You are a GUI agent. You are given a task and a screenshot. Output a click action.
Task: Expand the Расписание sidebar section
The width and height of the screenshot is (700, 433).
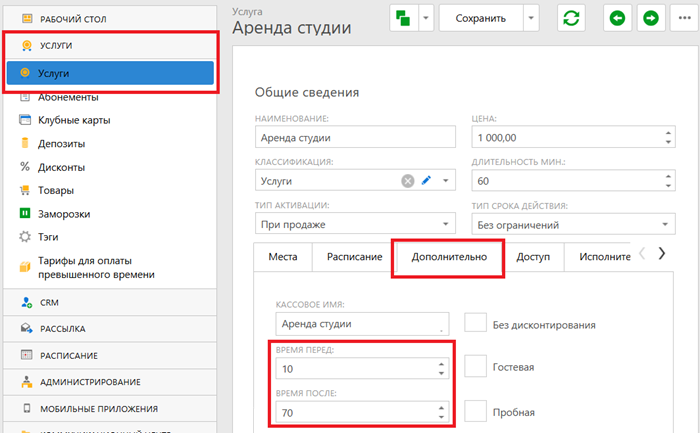pyautogui.click(x=109, y=355)
